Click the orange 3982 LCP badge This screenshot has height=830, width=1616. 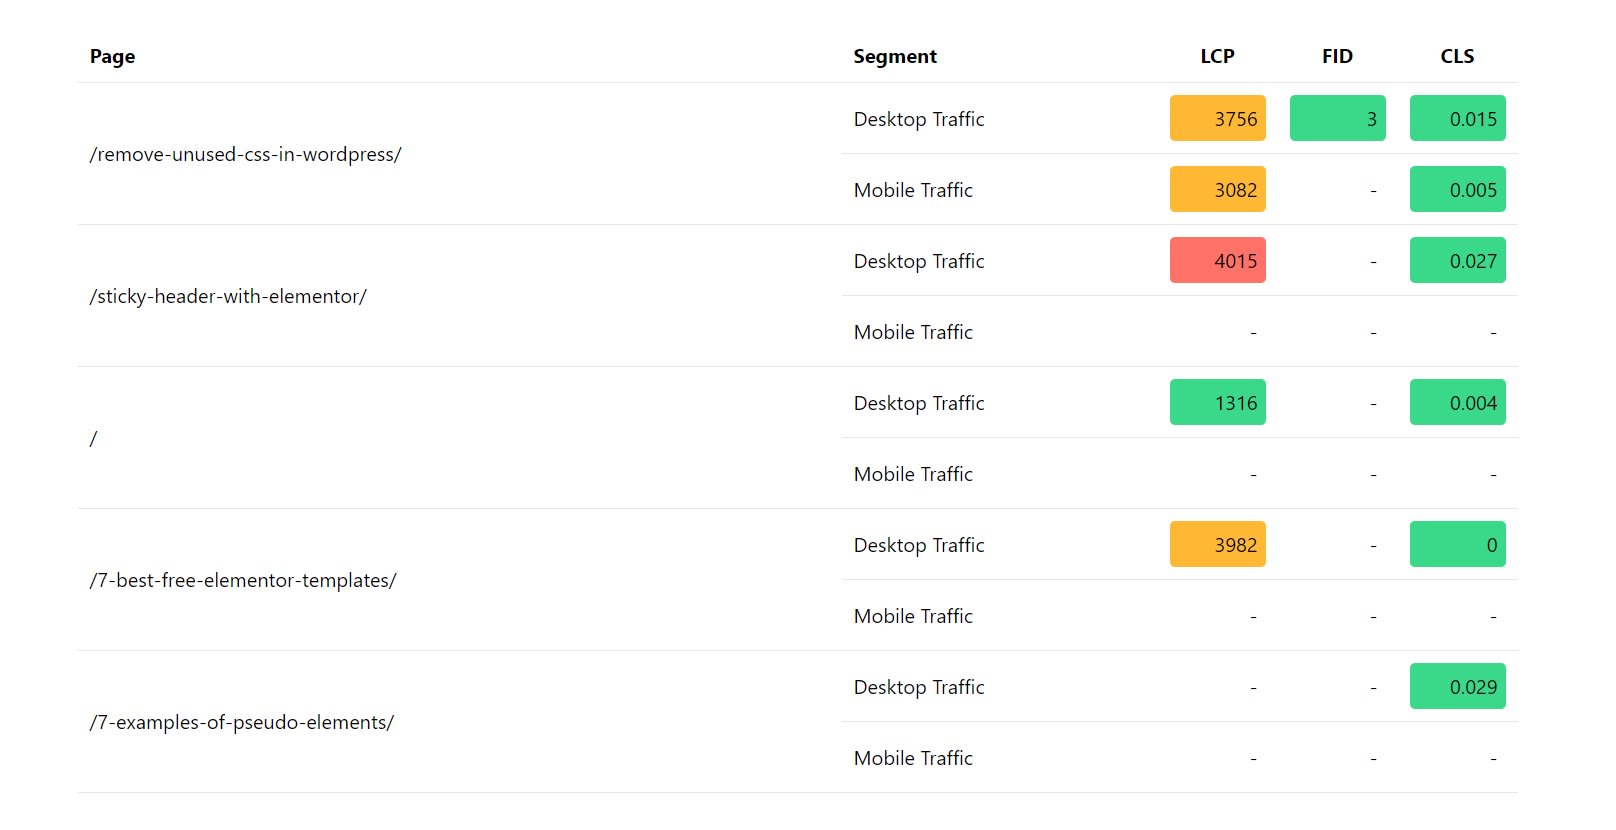coord(1218,544)
